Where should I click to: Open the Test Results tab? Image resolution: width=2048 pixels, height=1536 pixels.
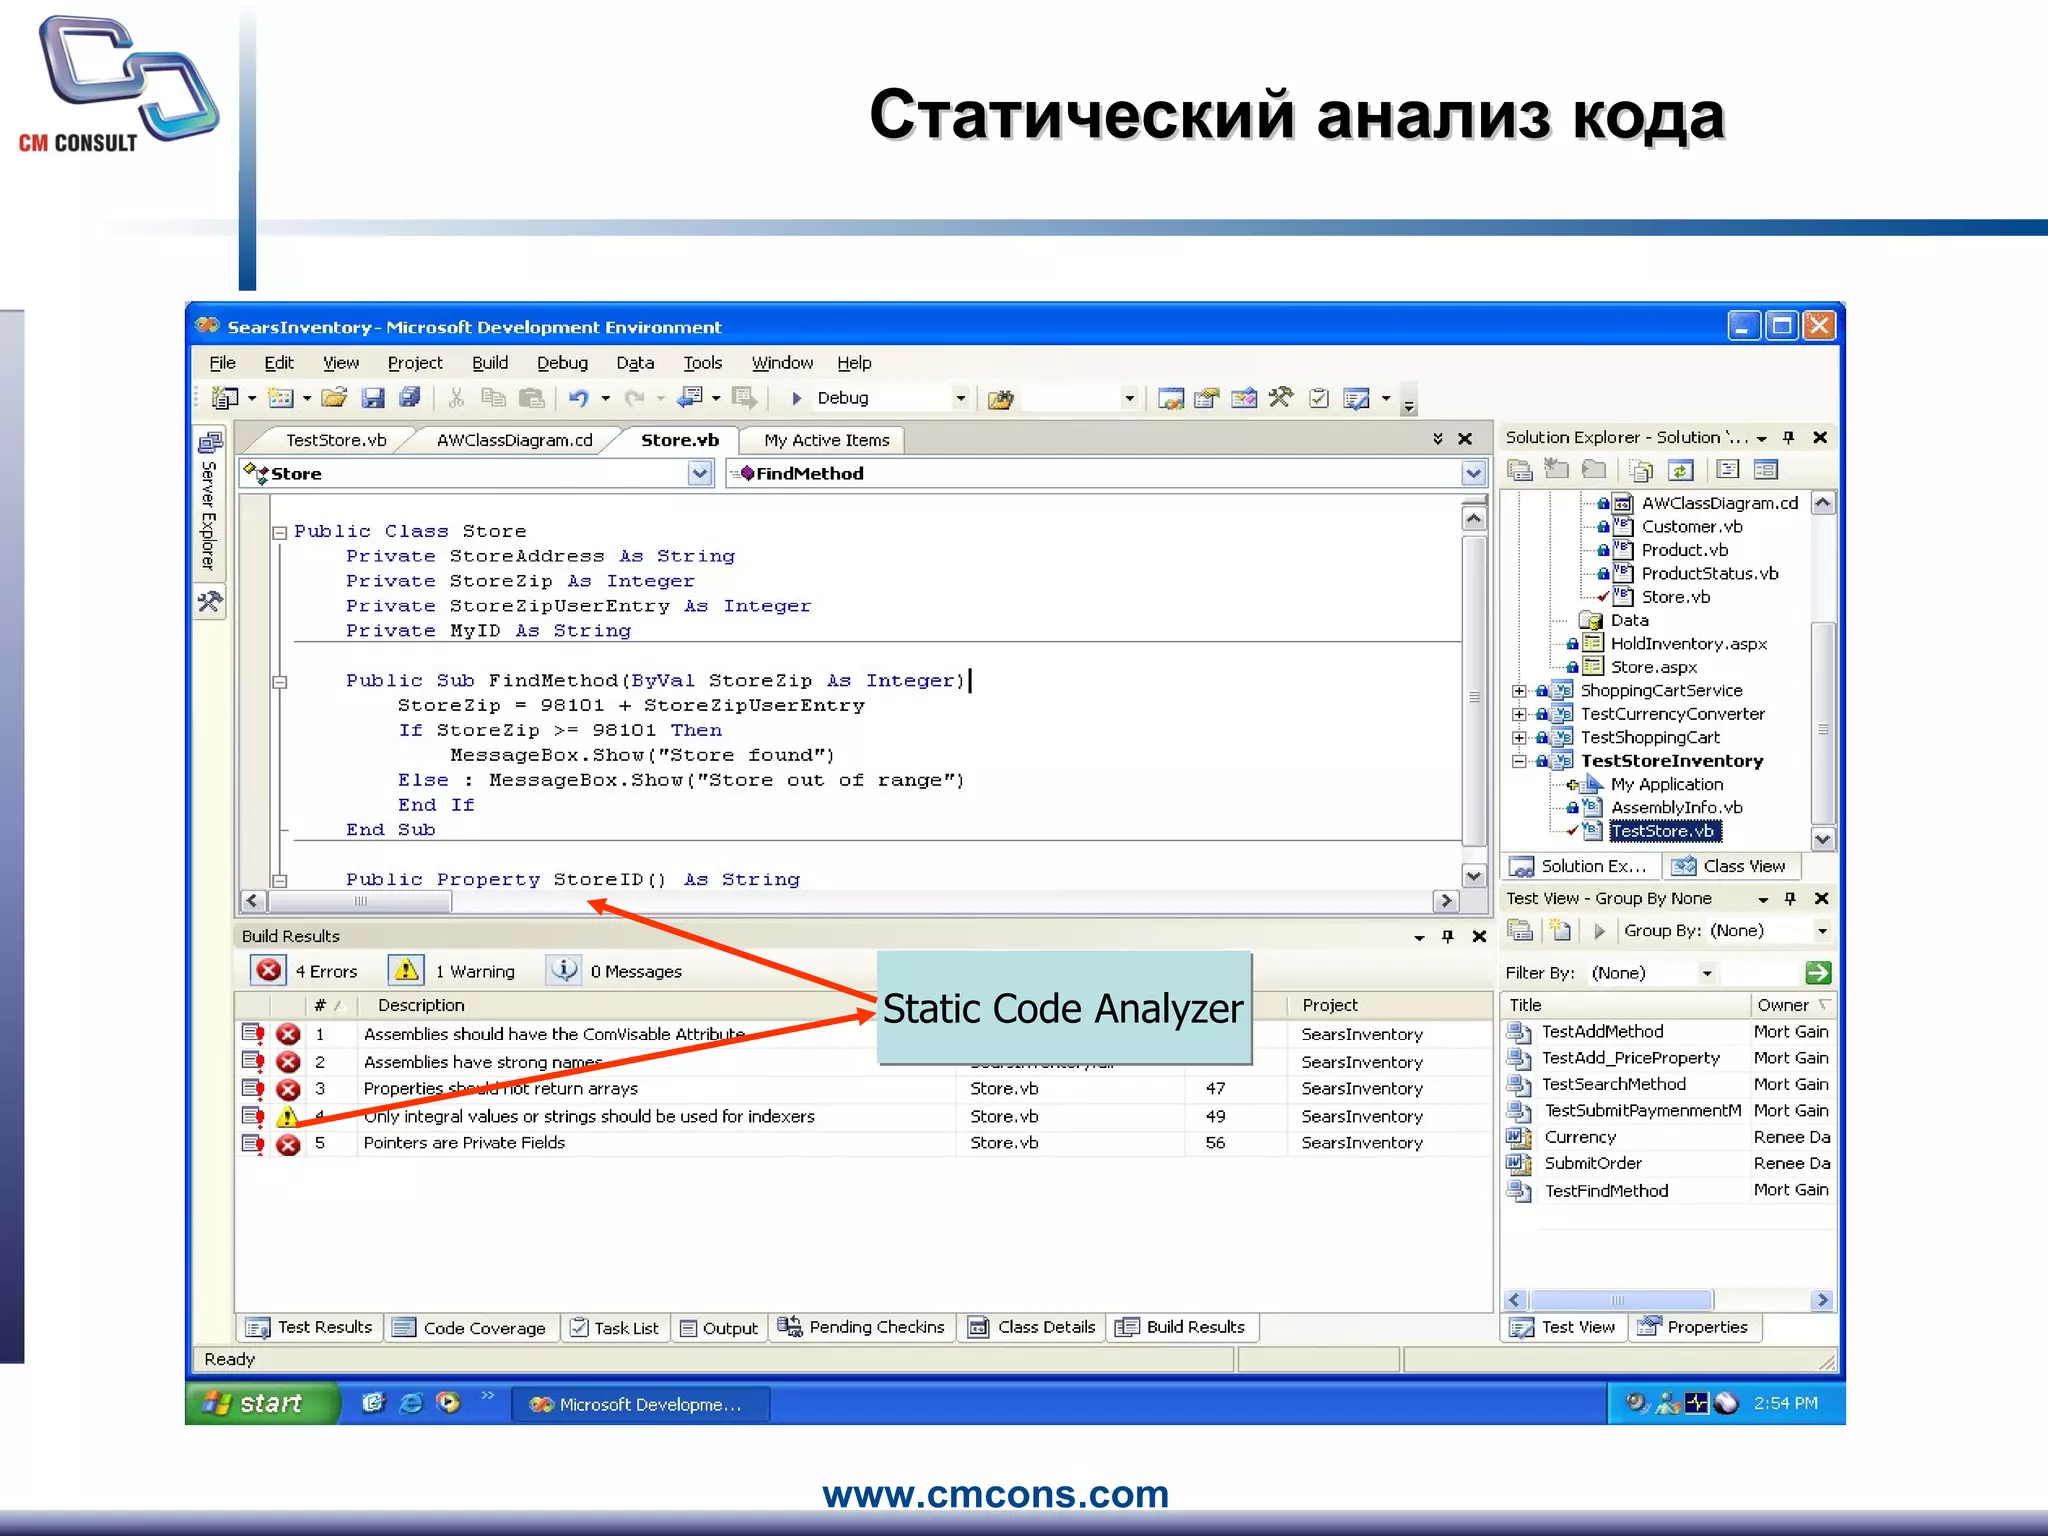click(310, 1327)
